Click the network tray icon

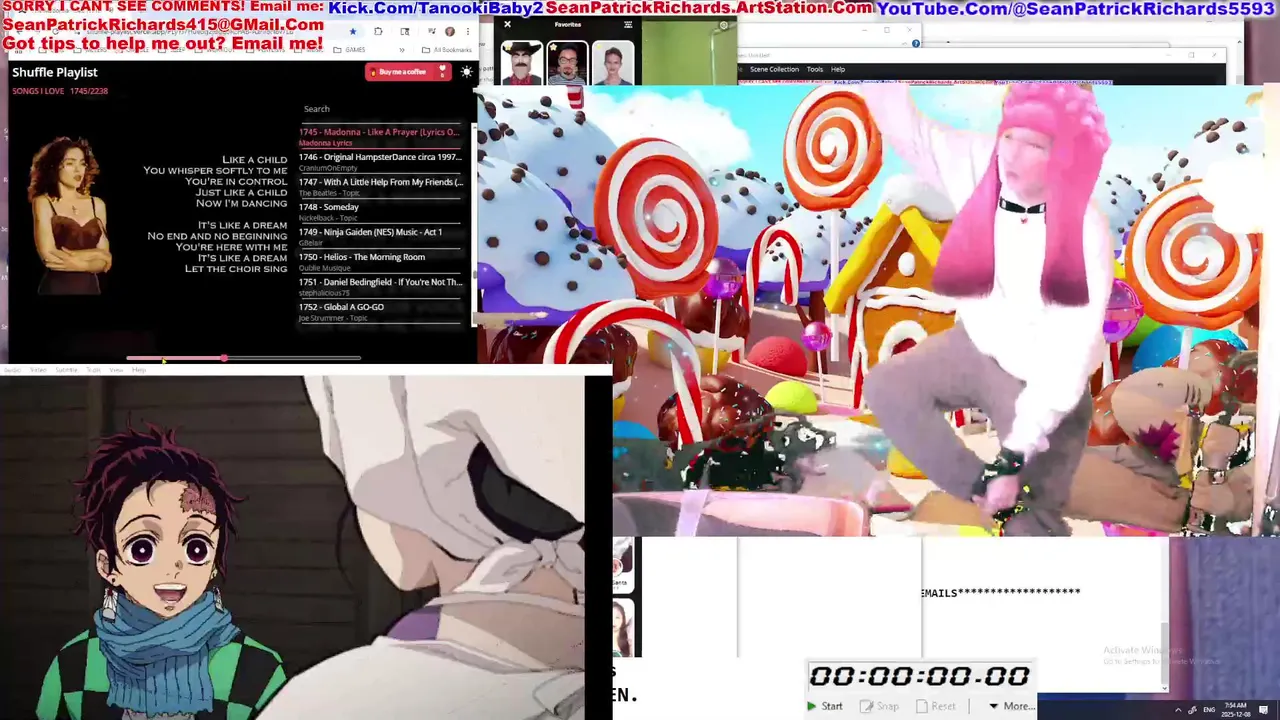[x=1192, y=710]
